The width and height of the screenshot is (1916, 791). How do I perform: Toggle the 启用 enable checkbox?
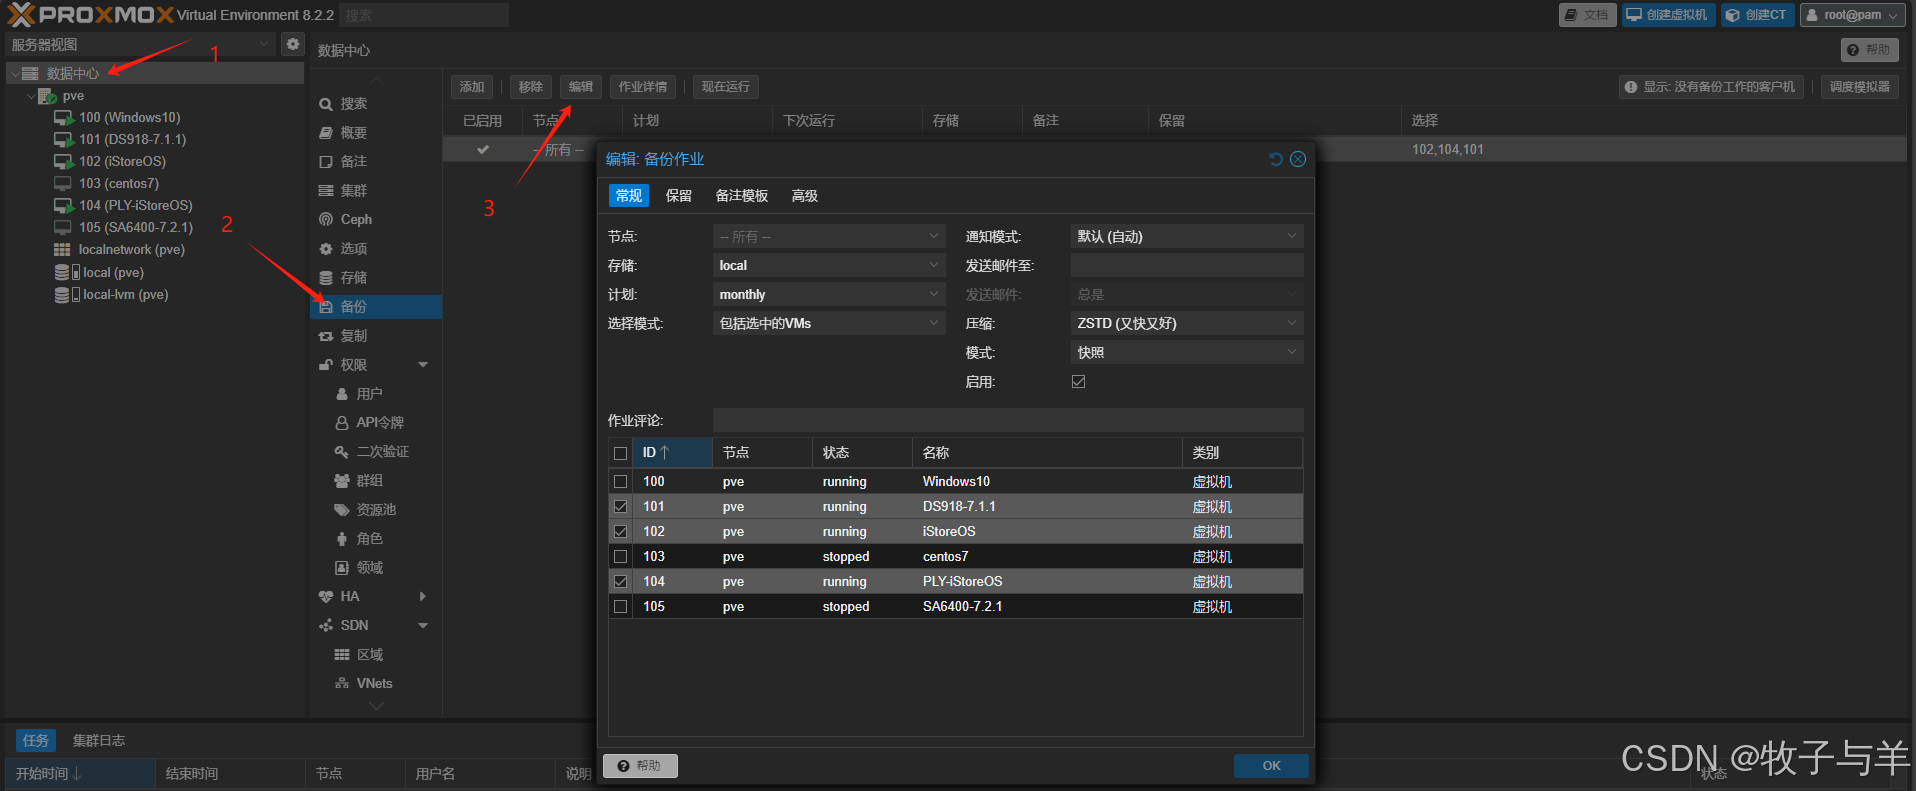[1078, 382]
